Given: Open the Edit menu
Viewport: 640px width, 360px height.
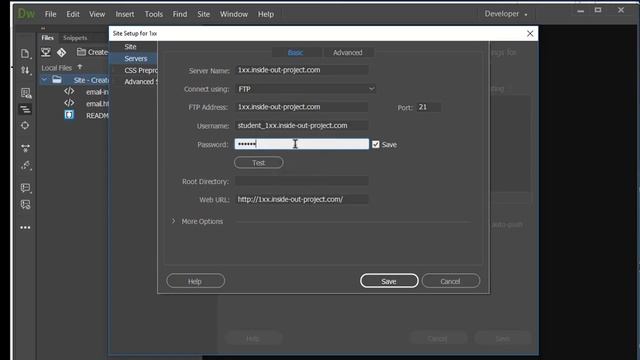Looking at the screenshot, I should pyautogui.click(x=73, y=14).
